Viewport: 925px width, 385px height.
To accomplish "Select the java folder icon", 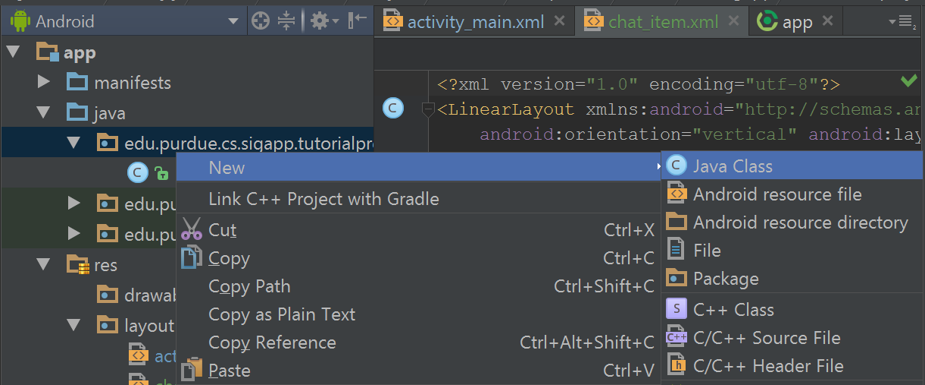I will click(77, 111).
